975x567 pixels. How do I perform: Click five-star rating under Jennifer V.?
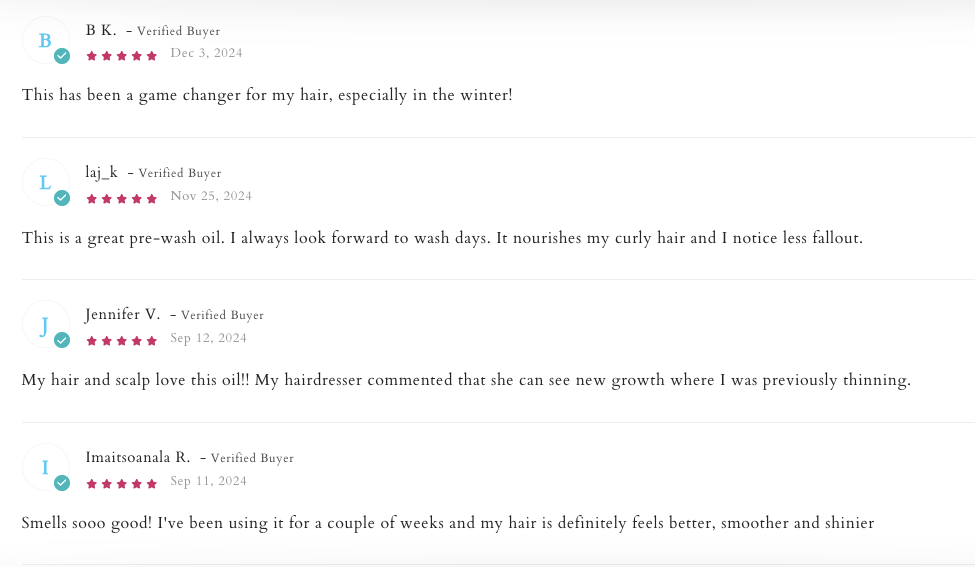click(x=122, y=340)
